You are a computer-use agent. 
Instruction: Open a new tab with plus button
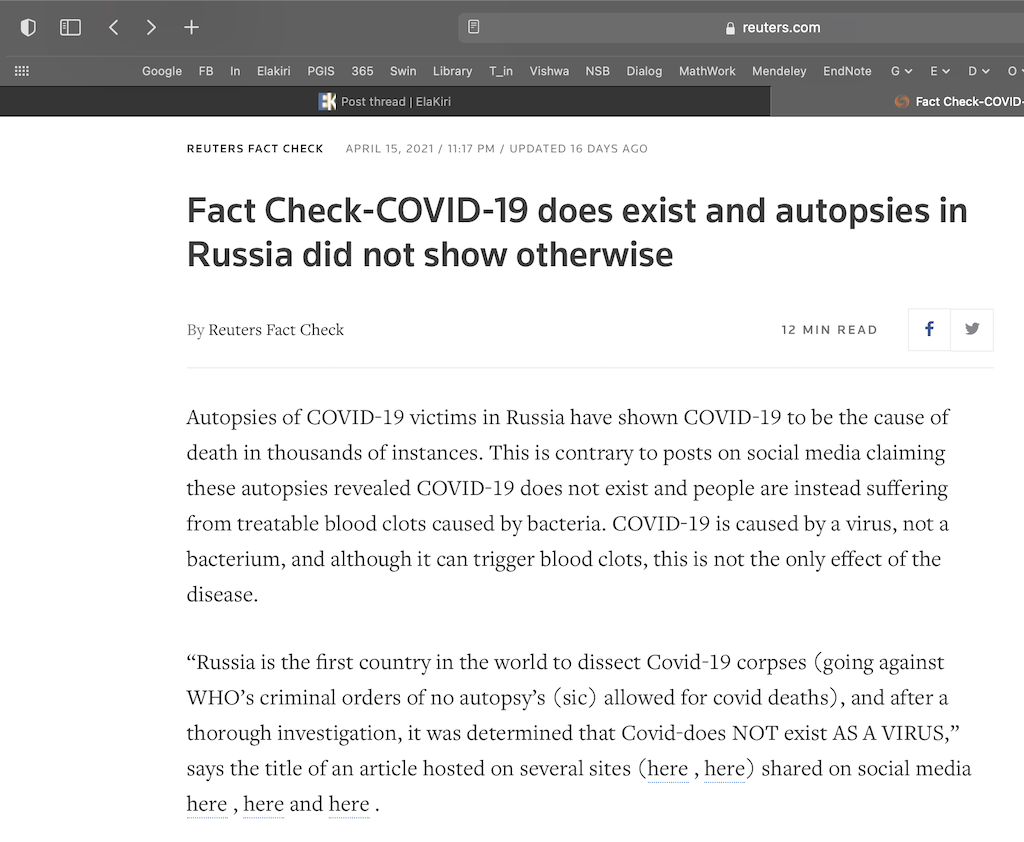(x=191, y=27)
